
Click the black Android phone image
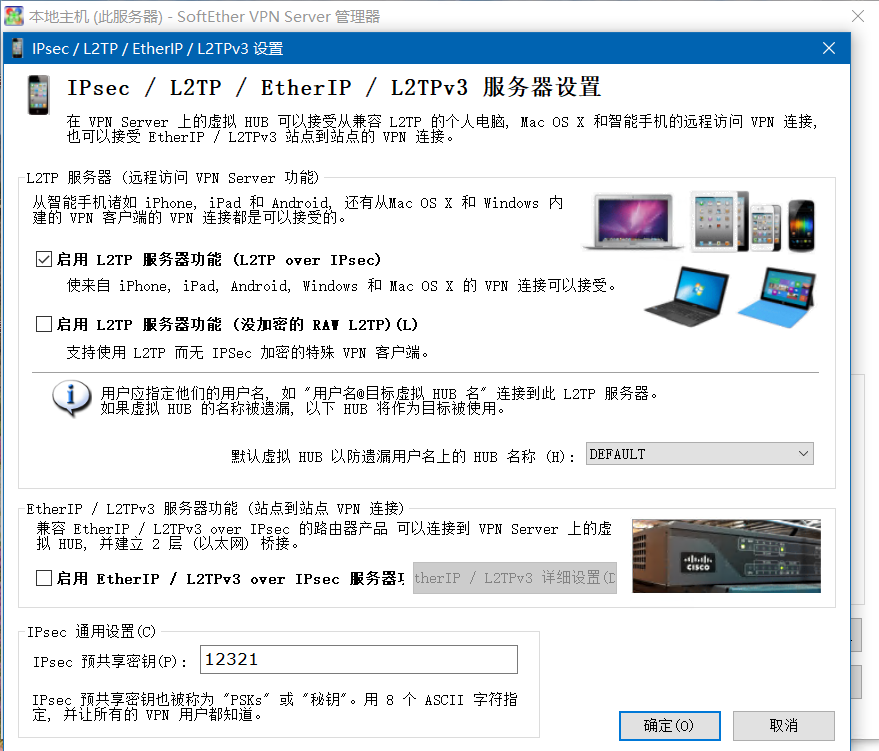click(801, 225)
